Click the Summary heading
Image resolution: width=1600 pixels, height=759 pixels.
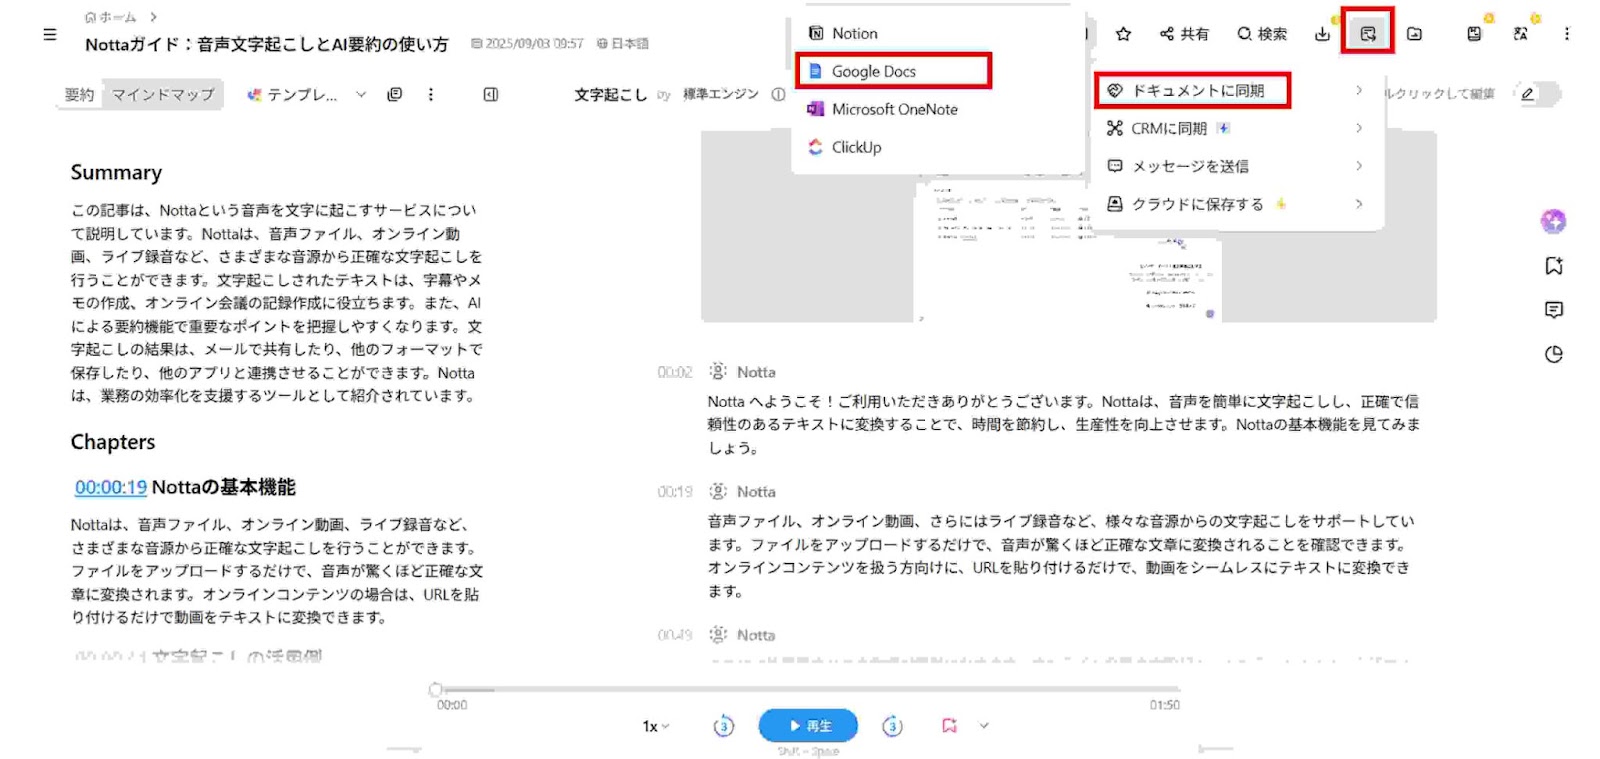tap(116, 172)
